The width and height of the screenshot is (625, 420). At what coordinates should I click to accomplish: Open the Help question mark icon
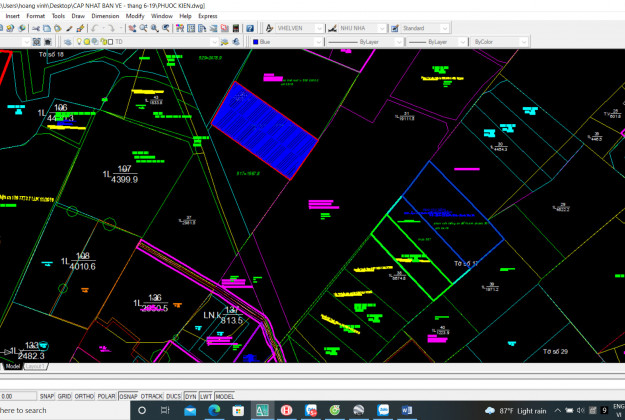pos(250,28)
